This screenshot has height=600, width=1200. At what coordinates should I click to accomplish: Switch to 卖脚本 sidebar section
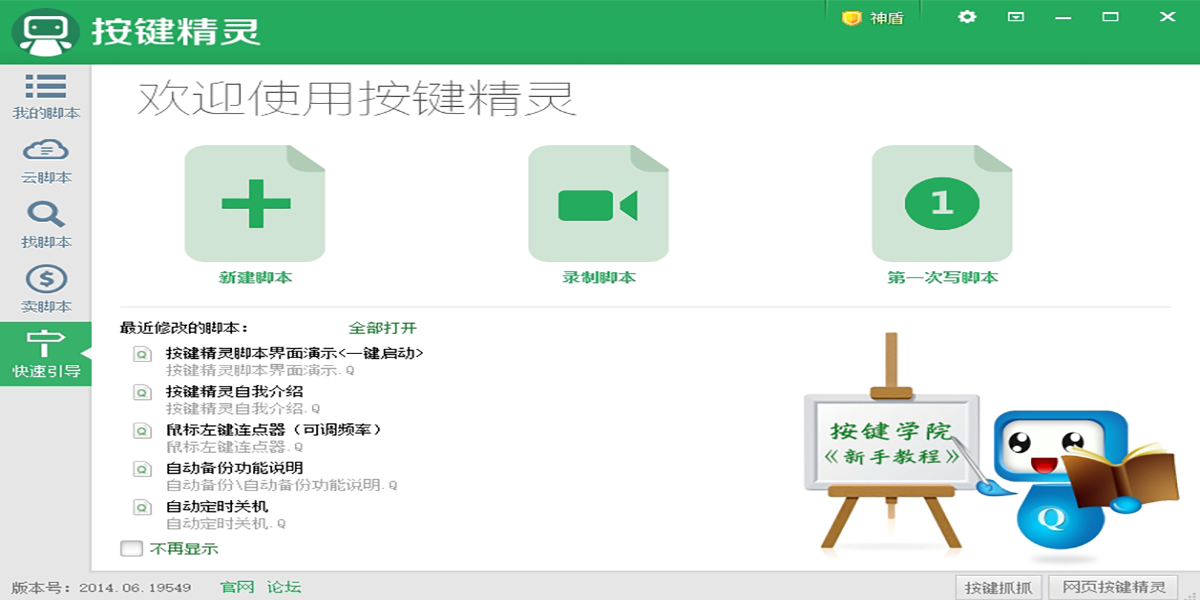click(45, 288)
